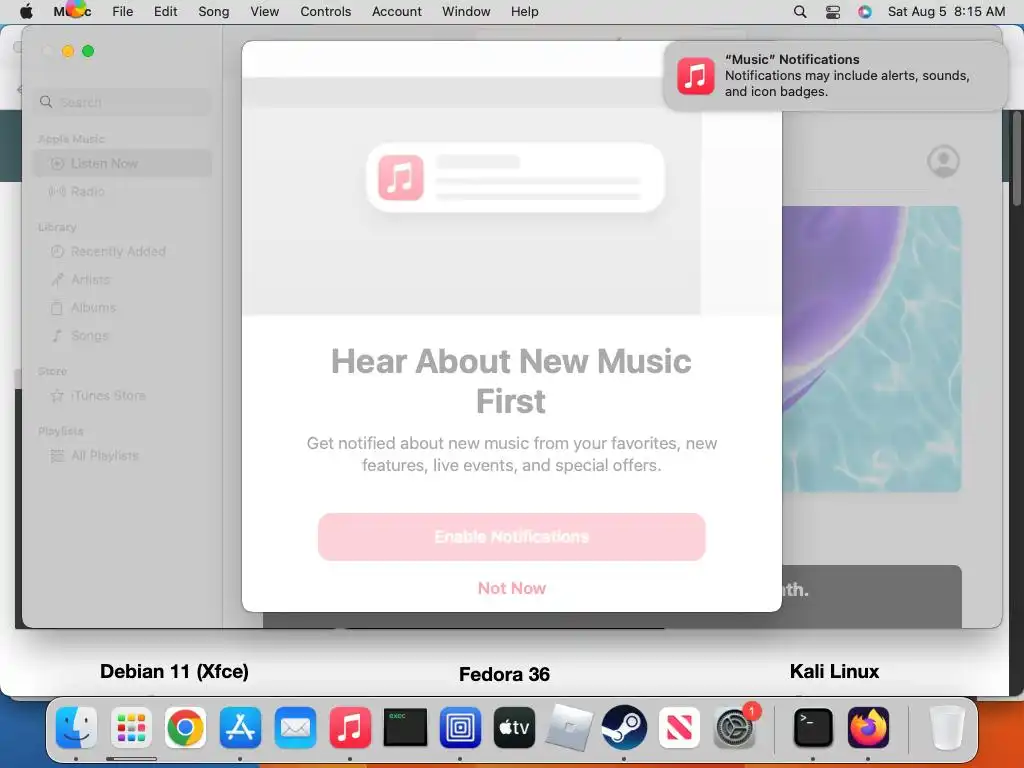Open Spotlight search in the menu bar
Viewport: 1024px width, 768px height.
click(799, 12)
